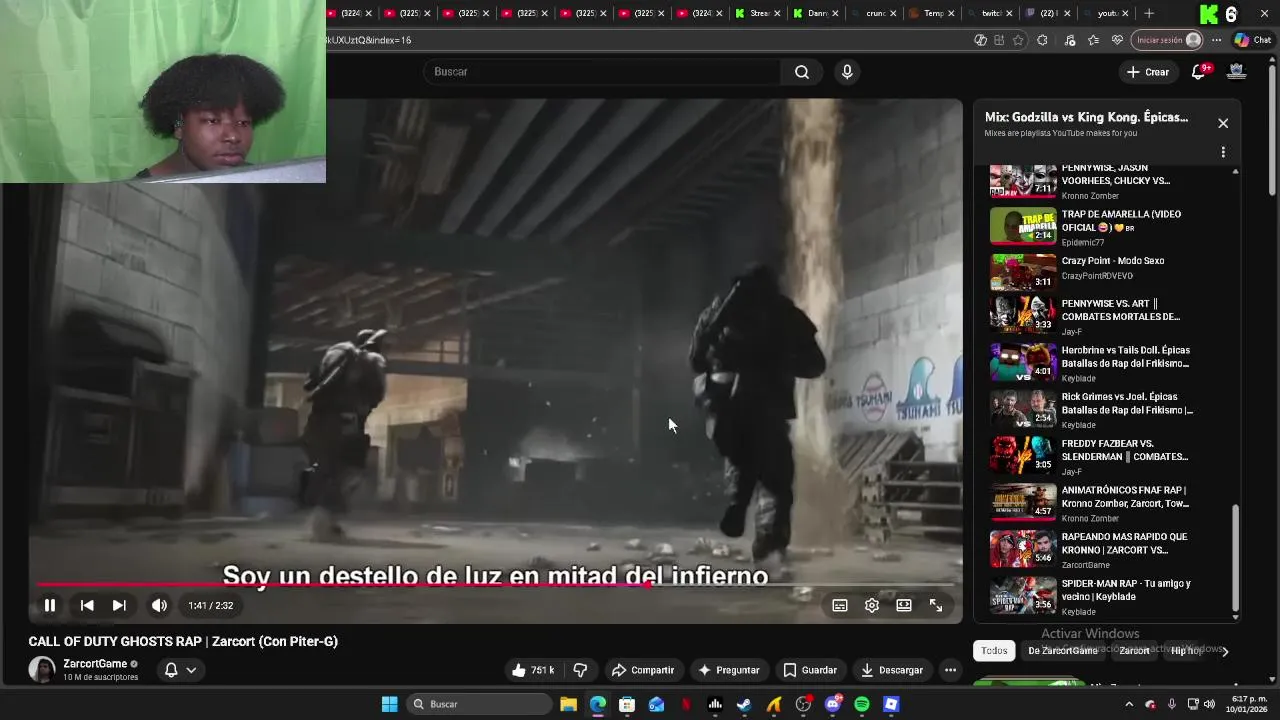
Task: Skip to previous video in mix
Action: pos(87,605)
